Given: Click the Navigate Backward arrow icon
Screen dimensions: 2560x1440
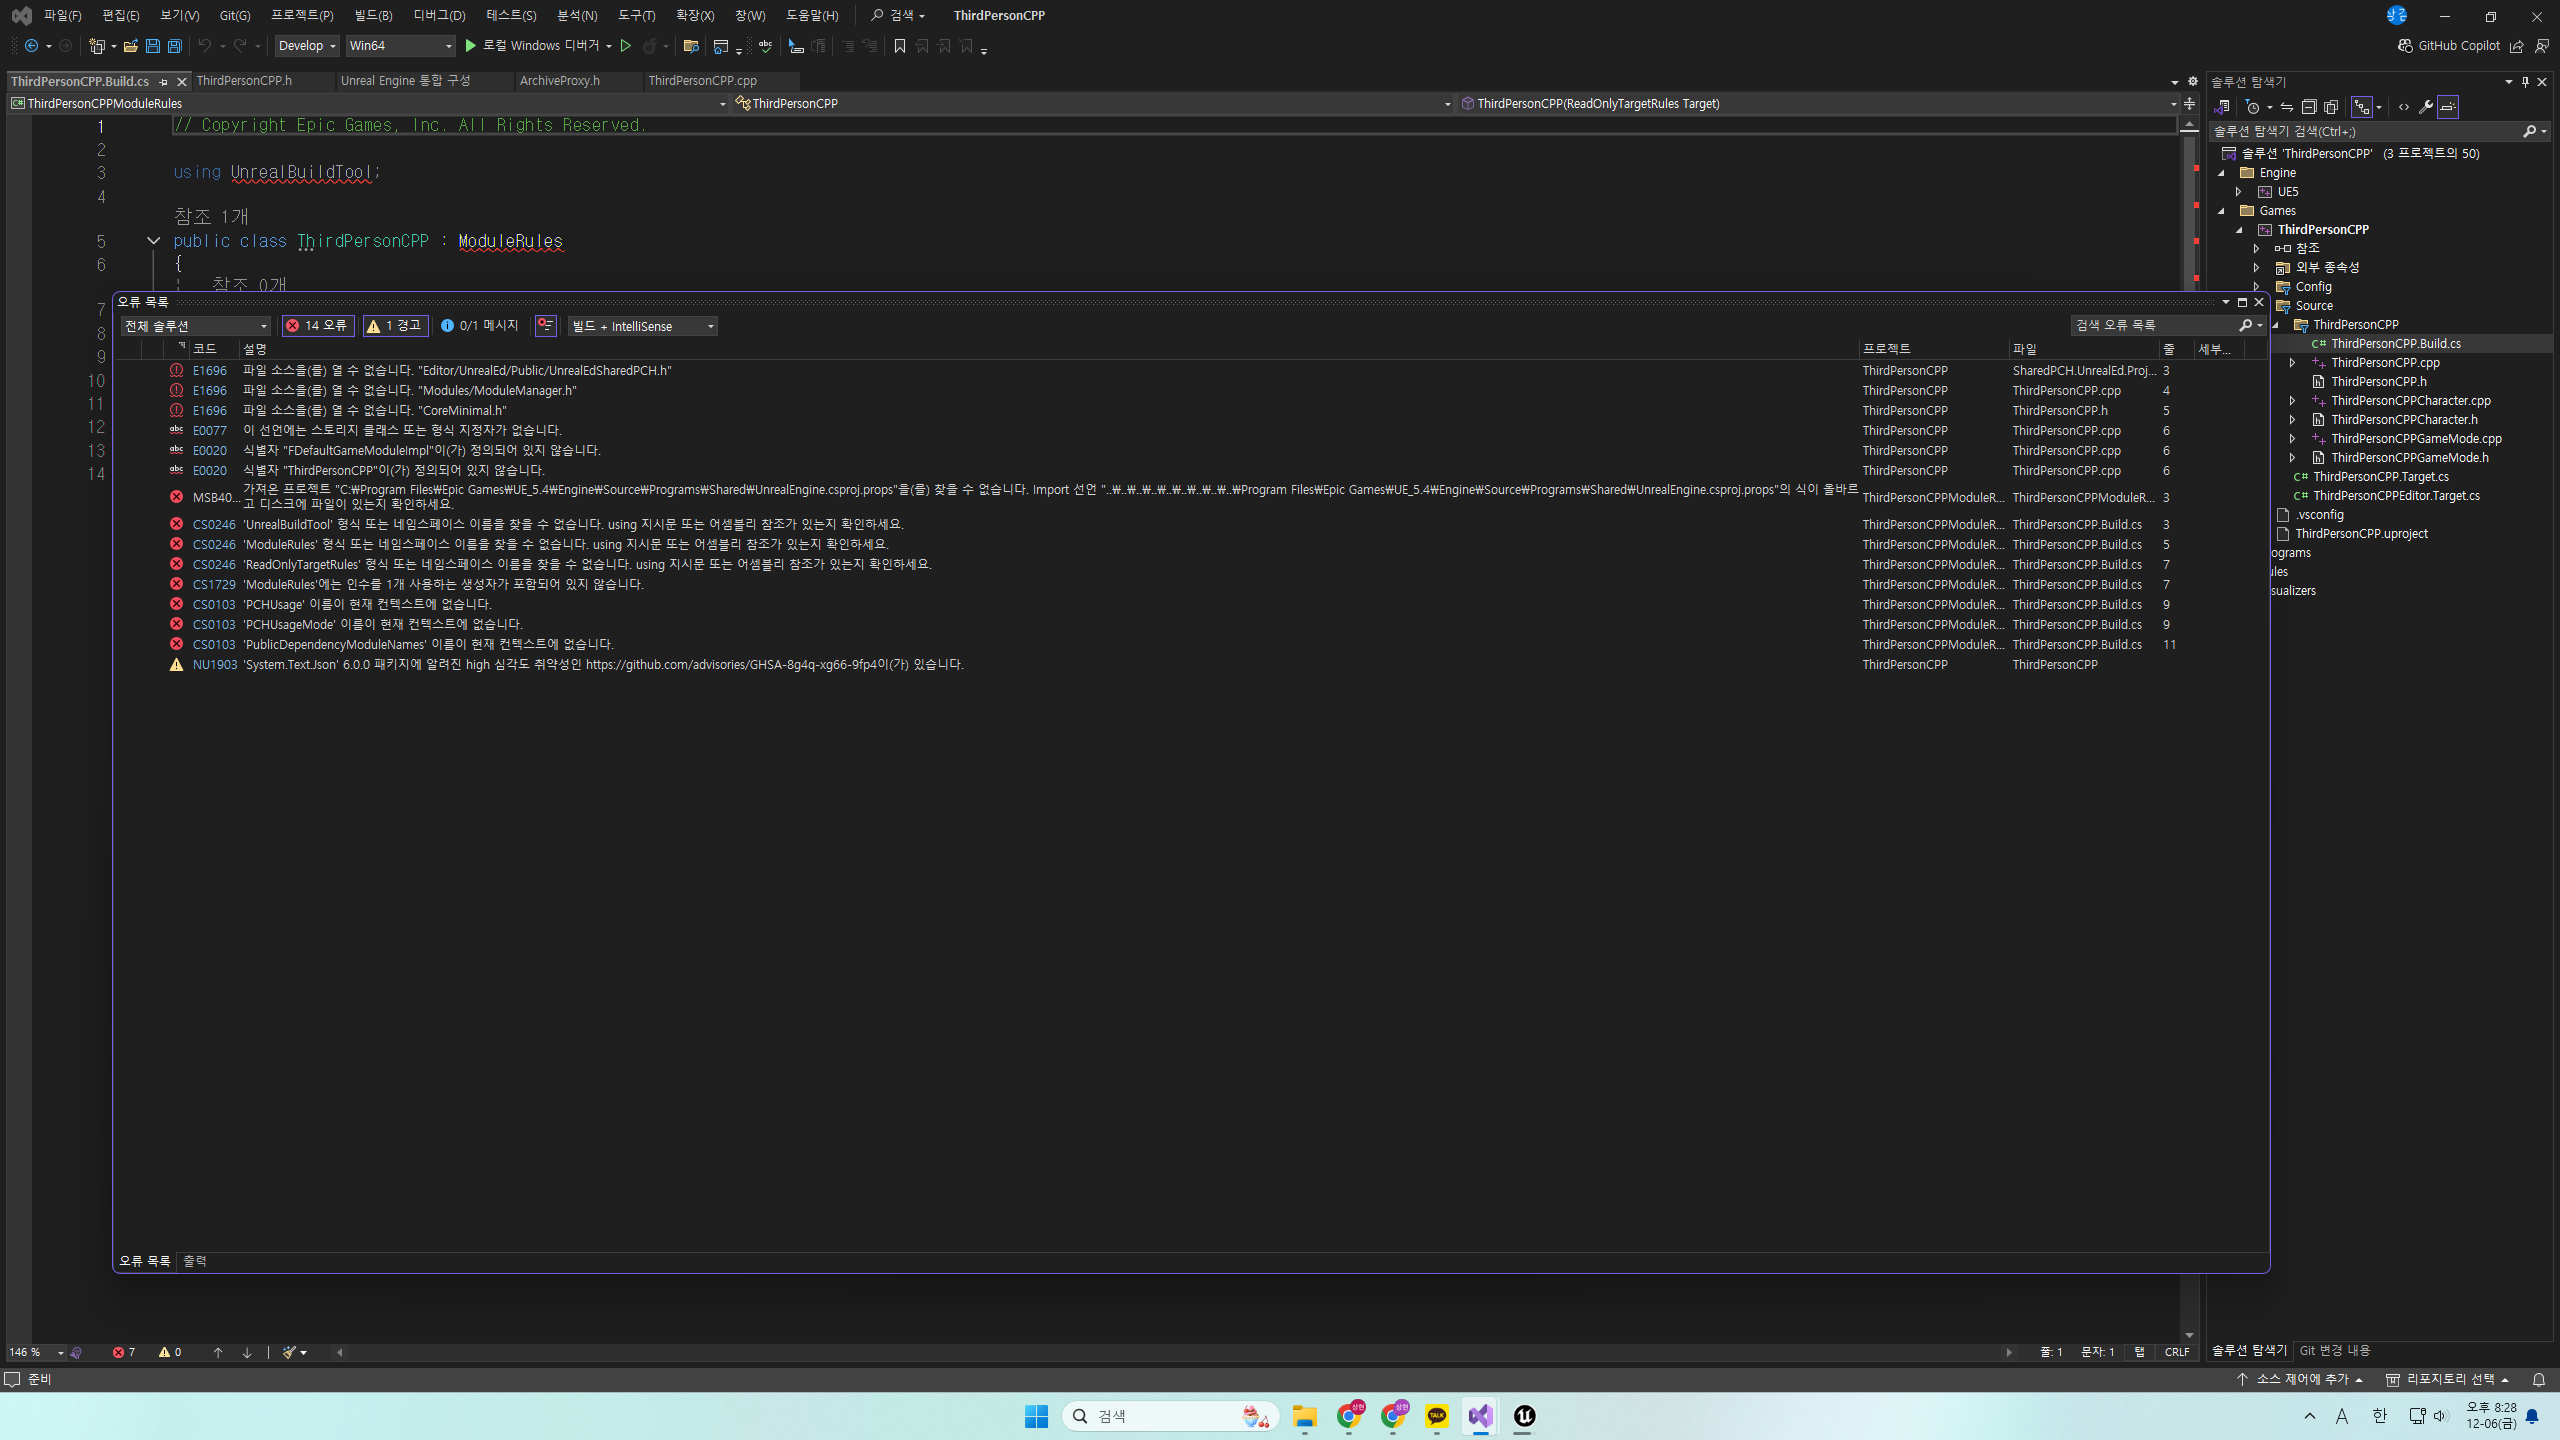Looking at the screenshot, I should [32, 46].
